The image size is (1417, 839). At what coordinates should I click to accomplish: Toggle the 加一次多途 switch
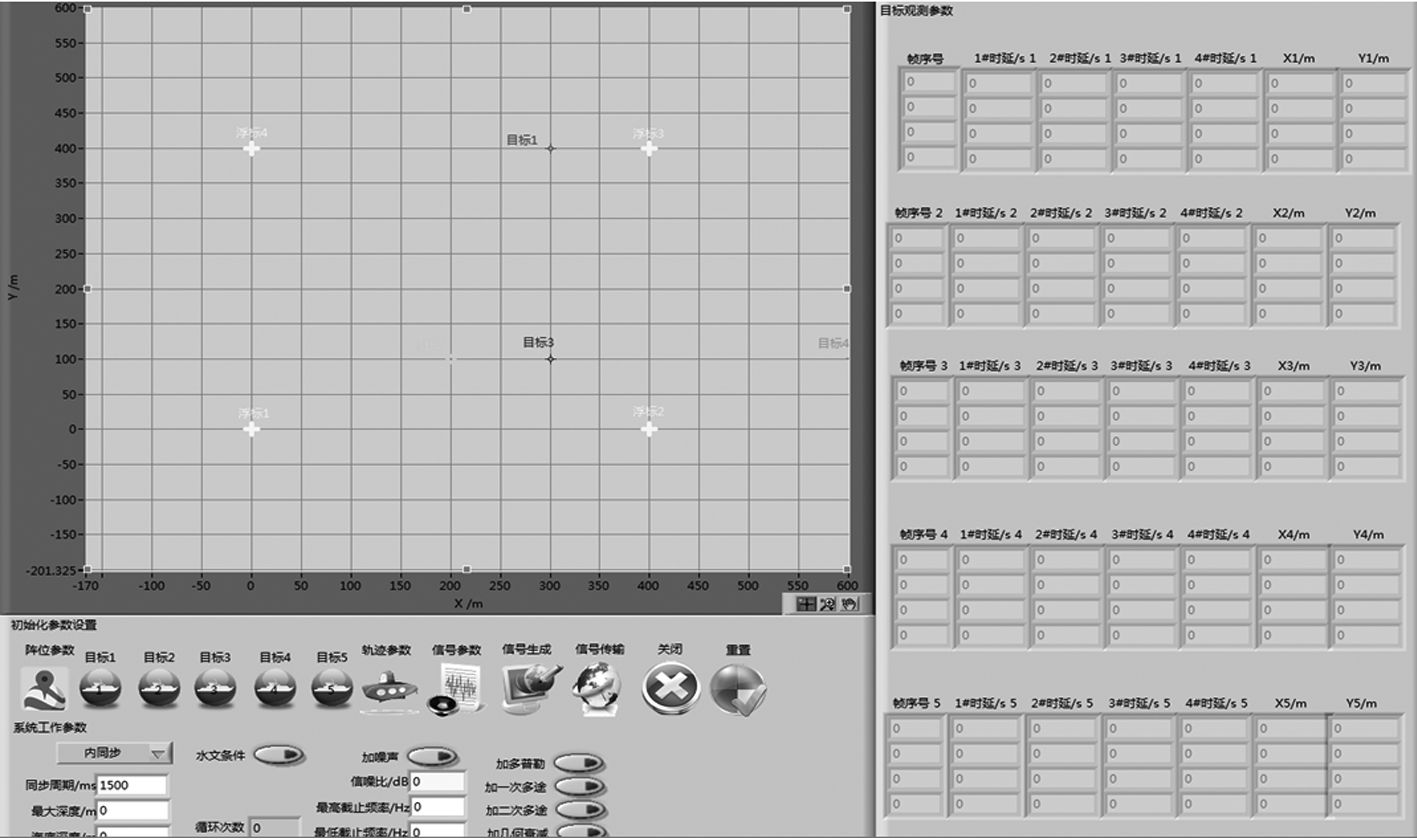pyautogui.click(x=579, y=787)
